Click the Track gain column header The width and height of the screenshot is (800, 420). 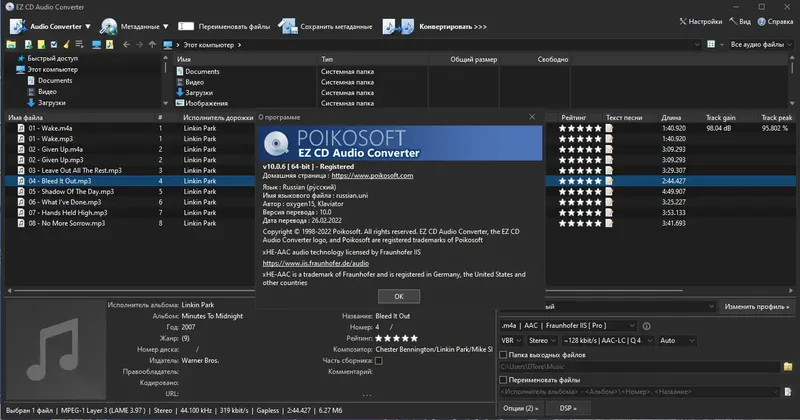pos(720,117)
